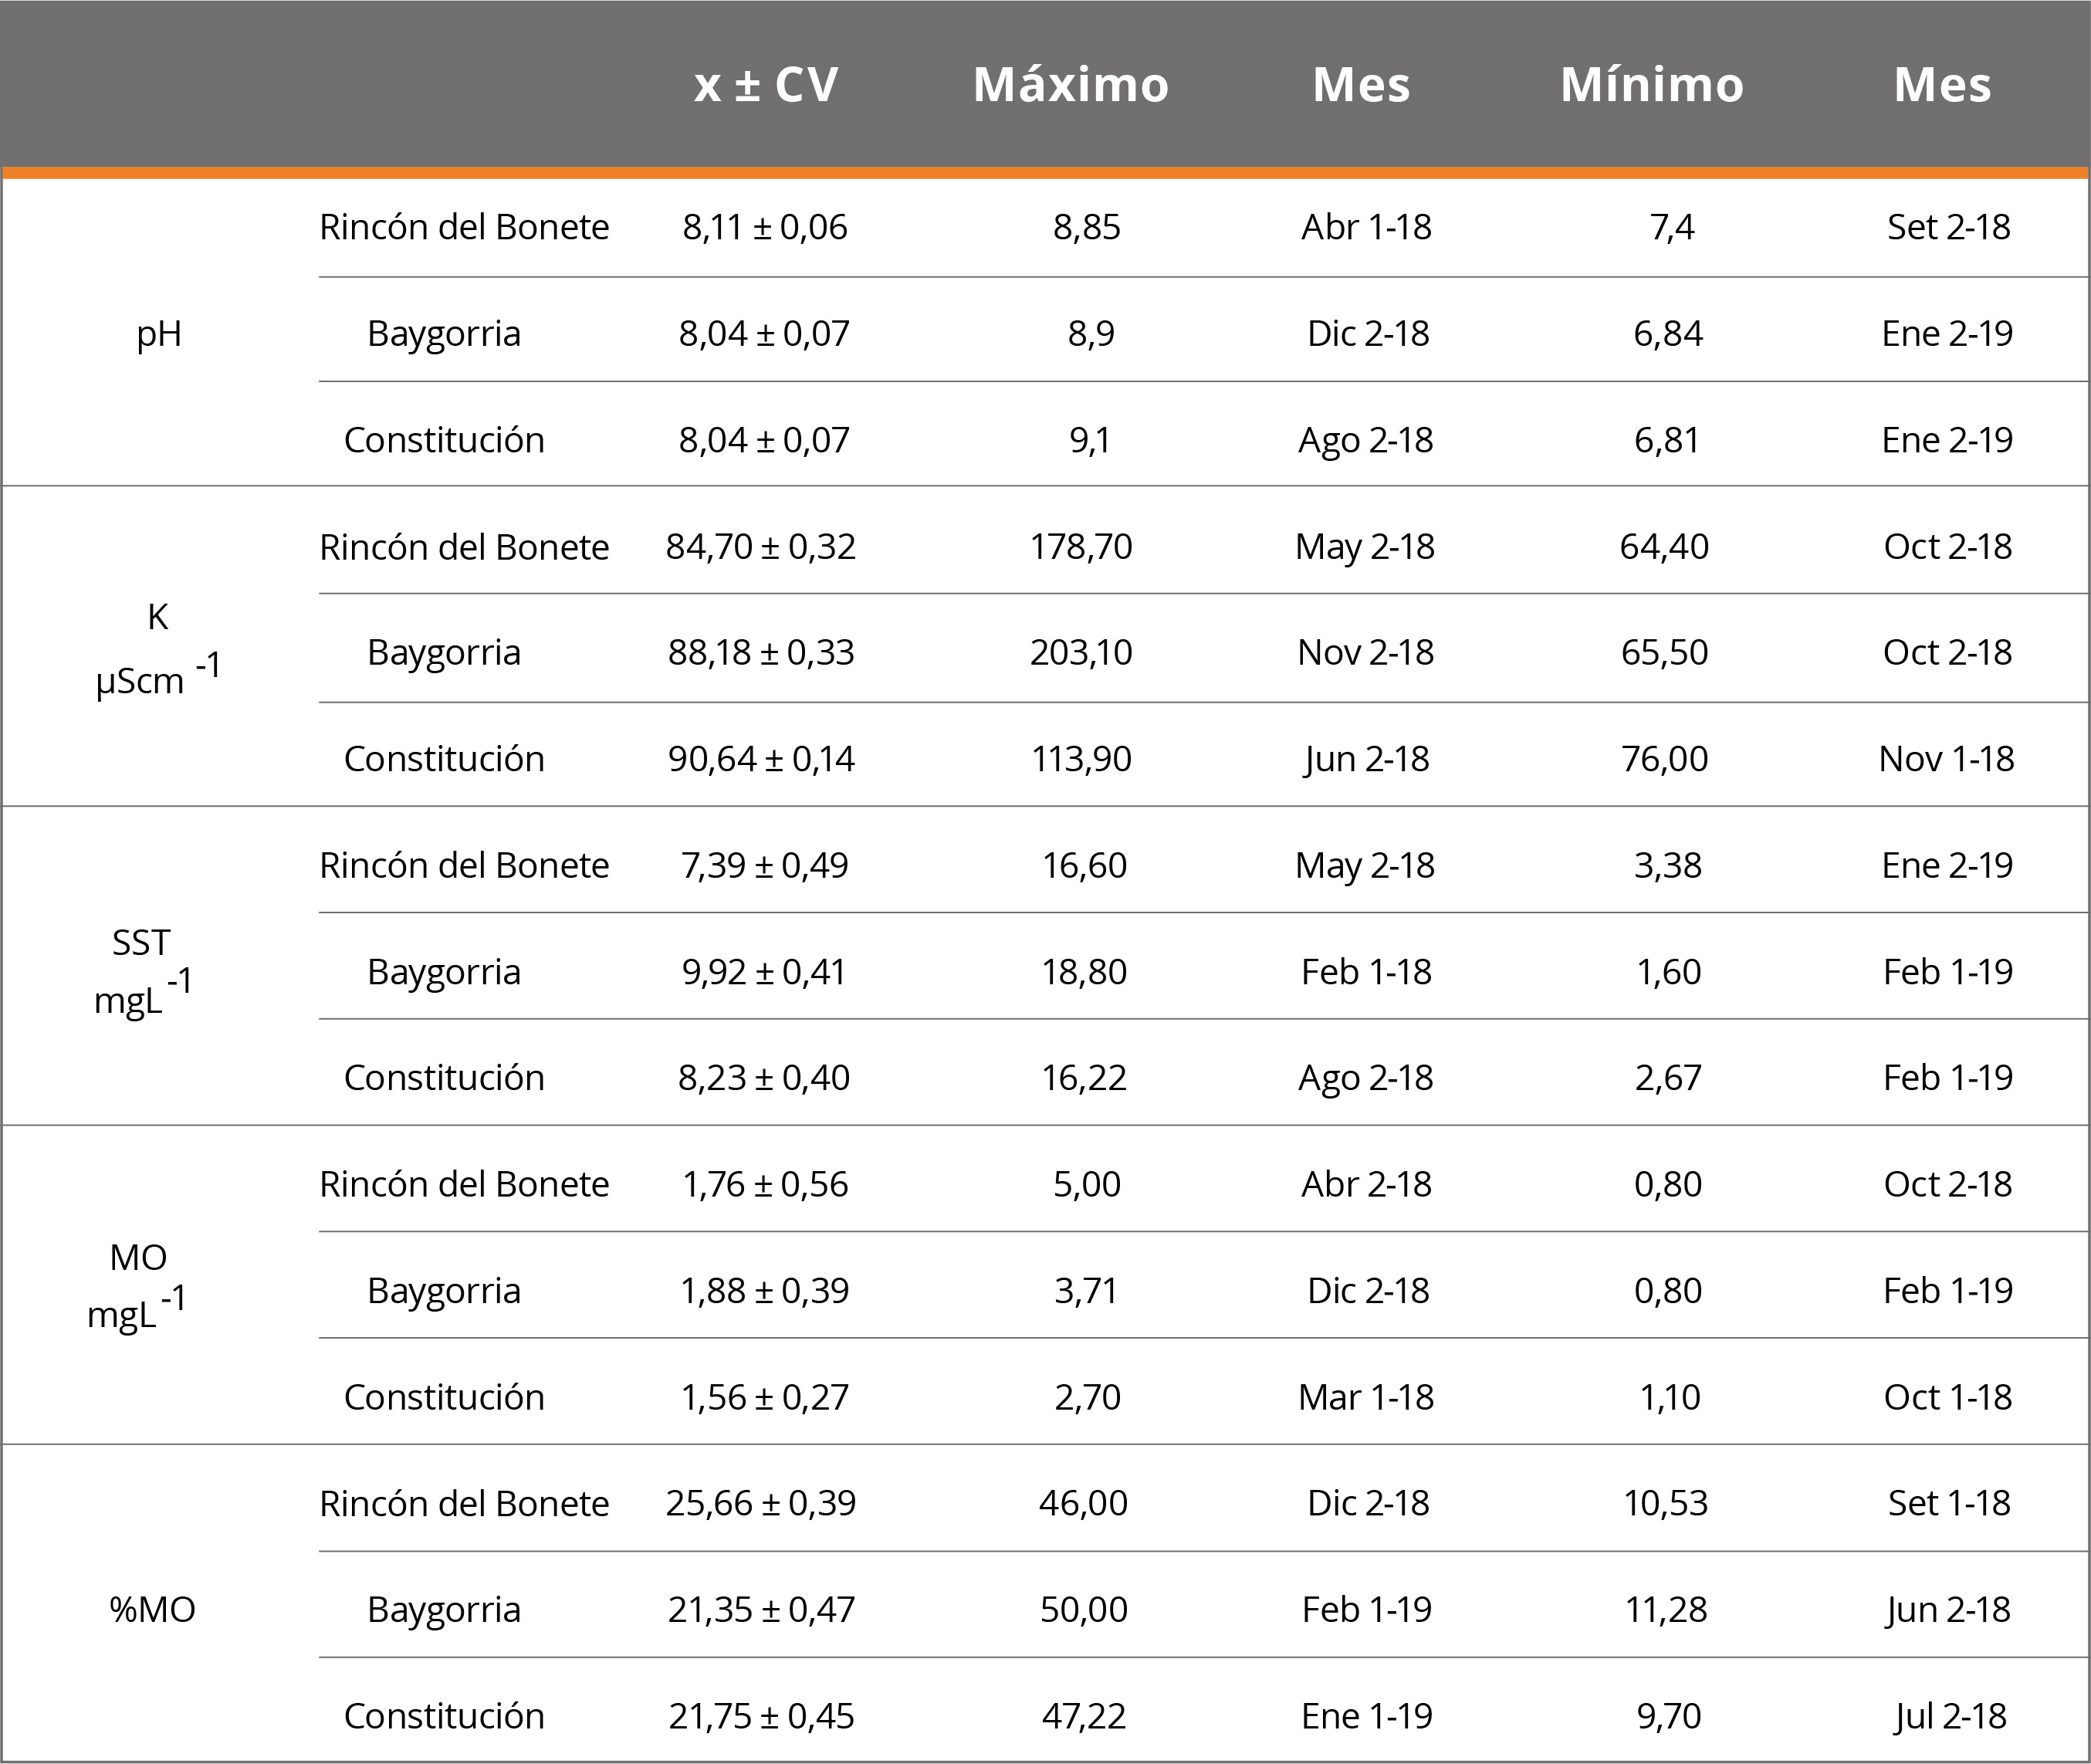This screenshot has height=1764, width=2091.
Task: Click the 10,53 minimum value cell
Action: coord(1665,1503)
